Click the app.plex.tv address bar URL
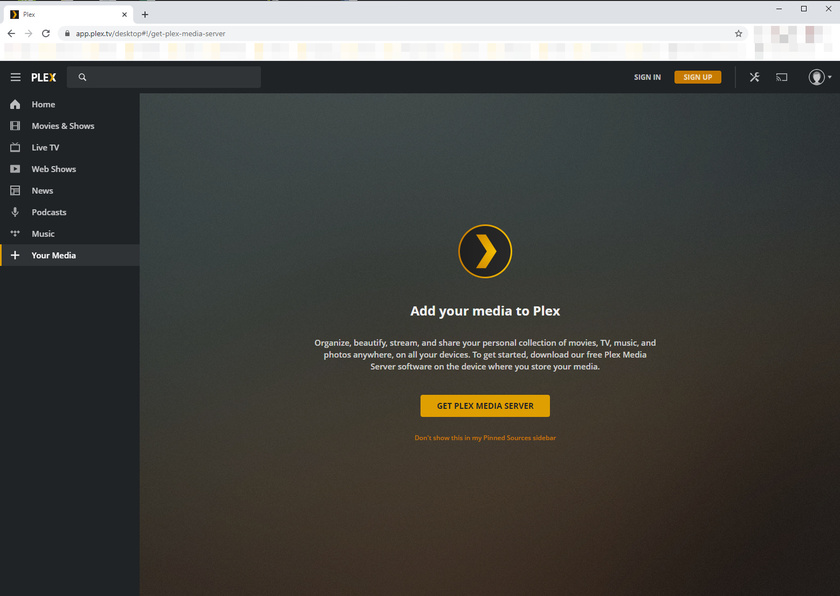This screenshot has width=840, height=596. point(151,33)
